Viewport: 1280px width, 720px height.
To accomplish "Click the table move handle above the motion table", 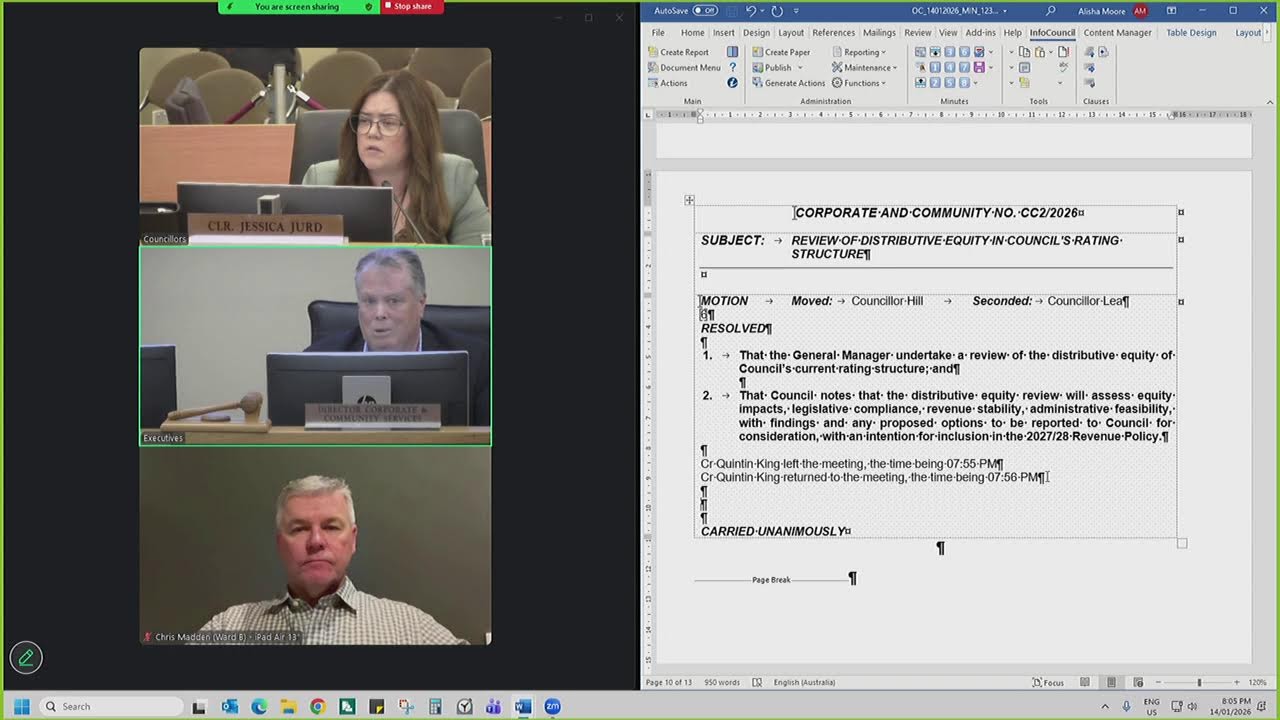I will coord(689,200).
